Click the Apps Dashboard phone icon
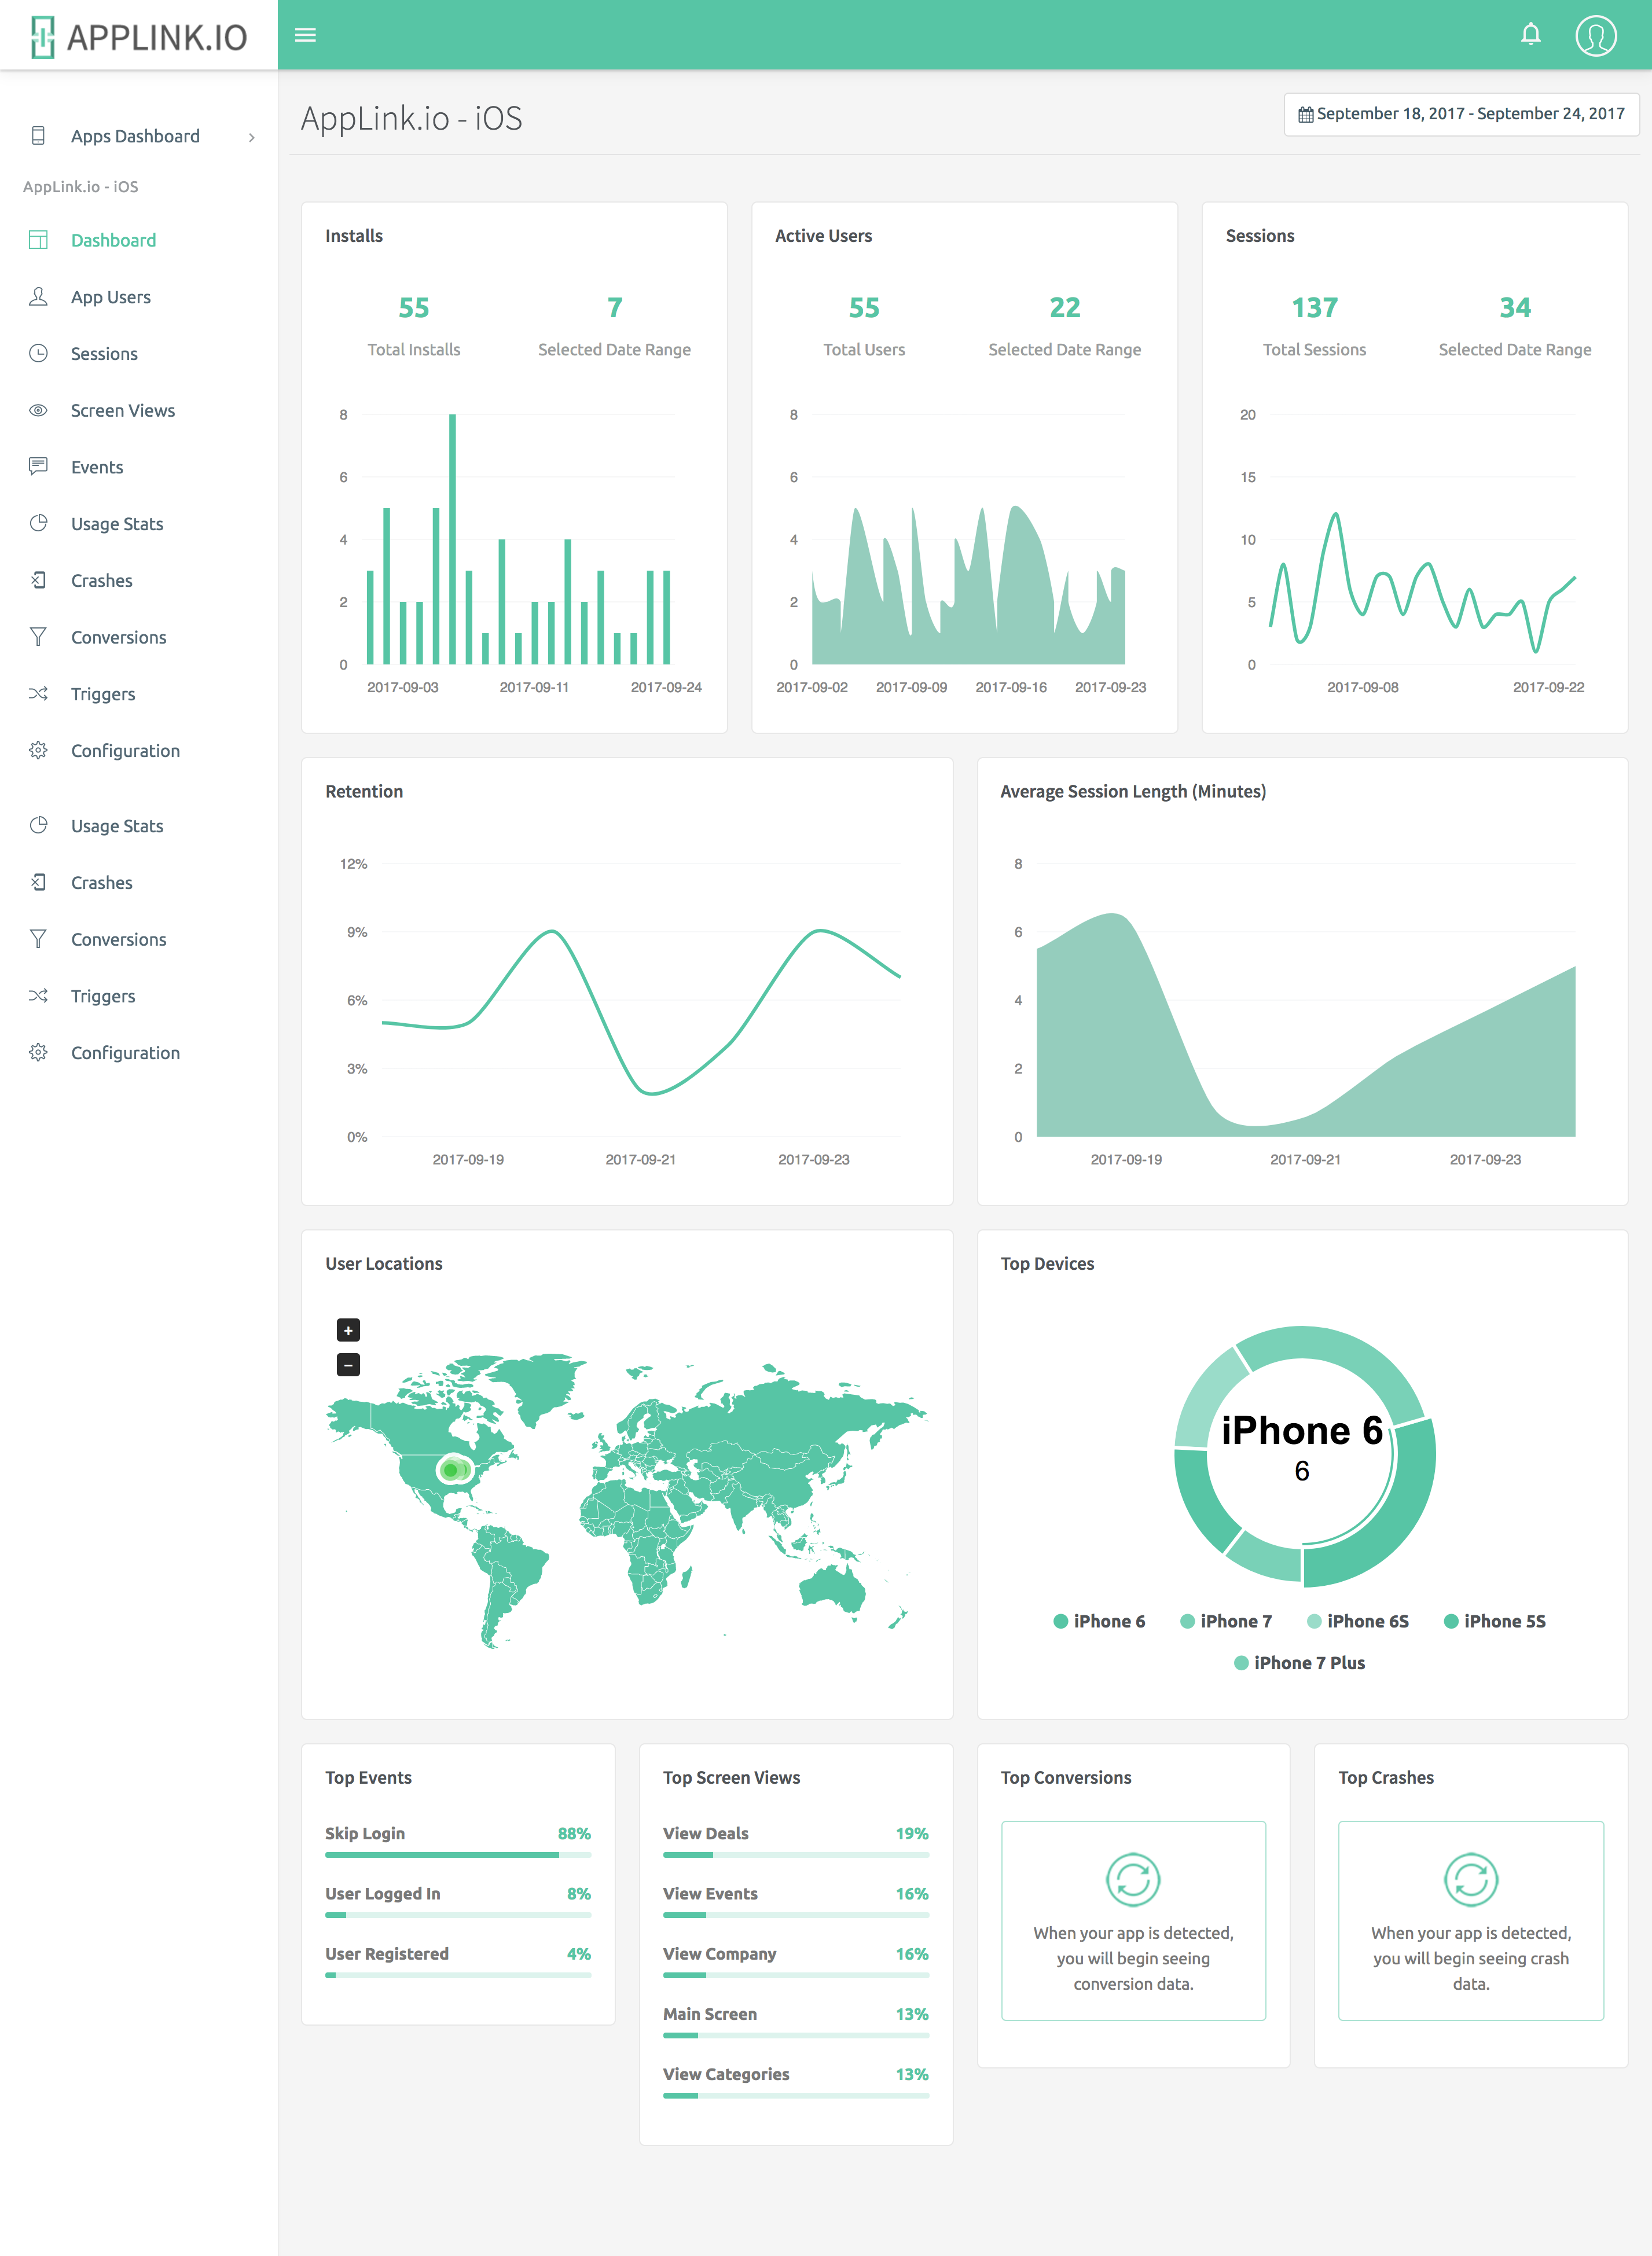Screen dimensions: 1652x2256 click(38, 136)
